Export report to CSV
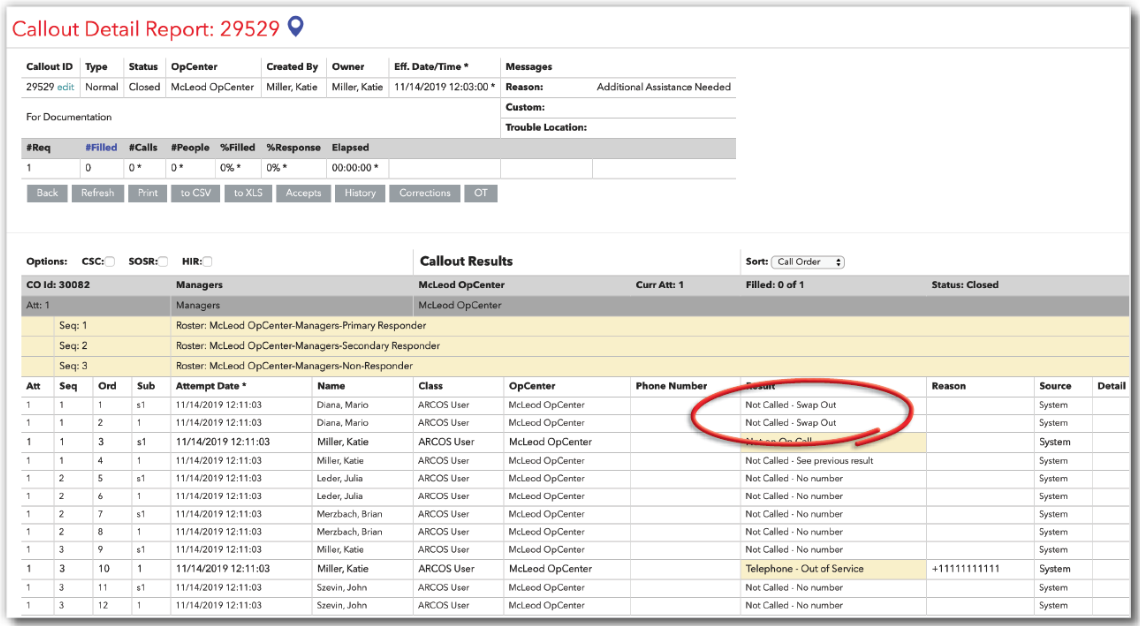The image size is (1140, 626). tap(195, 193)
